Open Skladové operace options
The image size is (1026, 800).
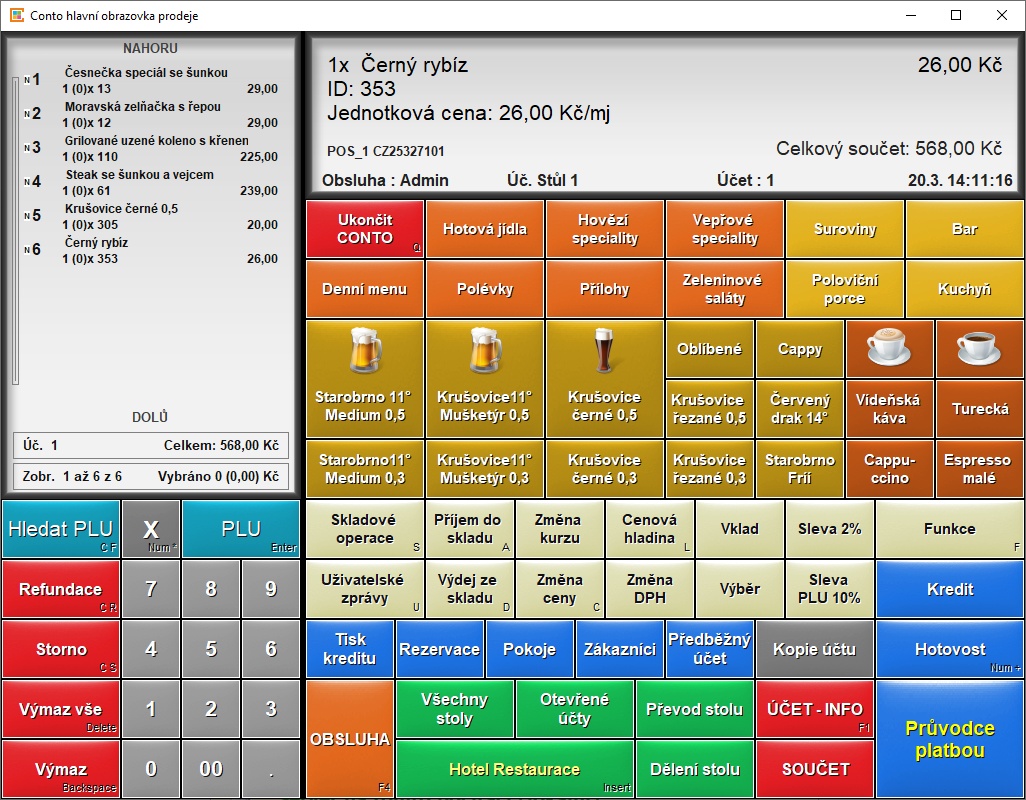[364, 529]
